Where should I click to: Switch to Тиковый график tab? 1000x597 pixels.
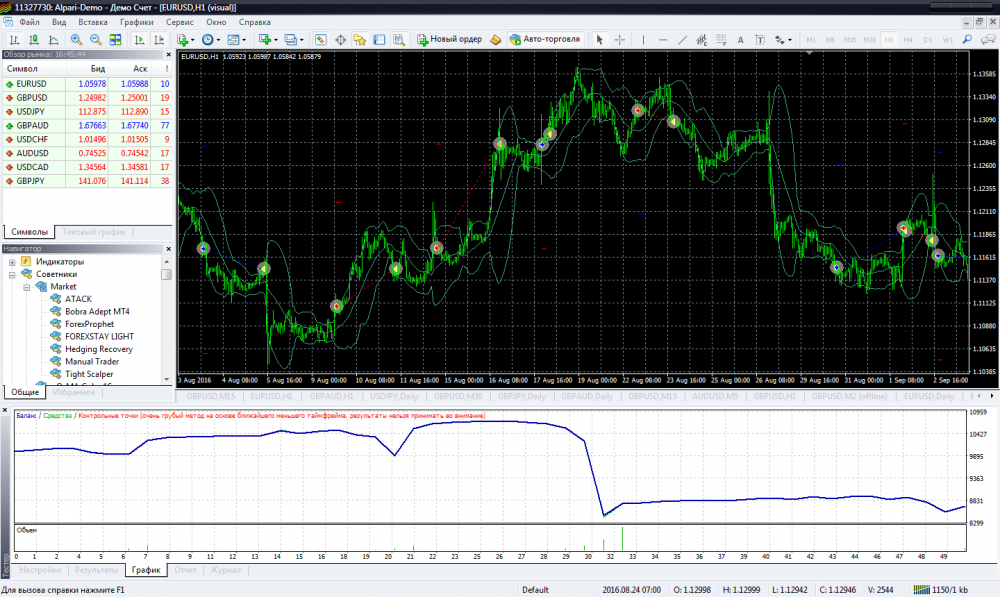coord(94,232)
